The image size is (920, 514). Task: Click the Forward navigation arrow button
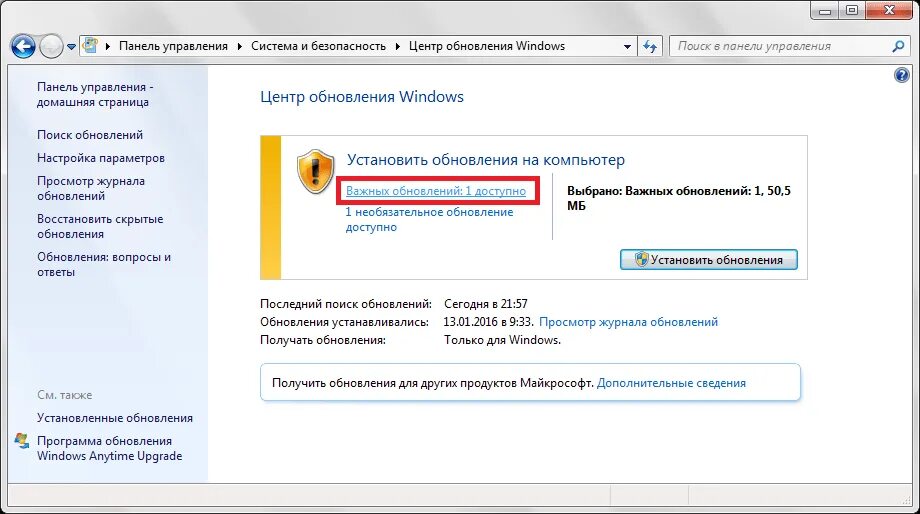(x=51, y=46)
